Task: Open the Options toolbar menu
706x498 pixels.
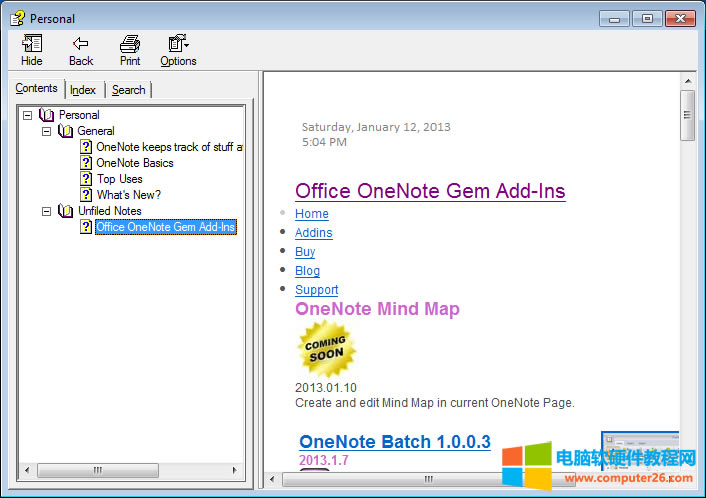Action: tap(178, 44)
